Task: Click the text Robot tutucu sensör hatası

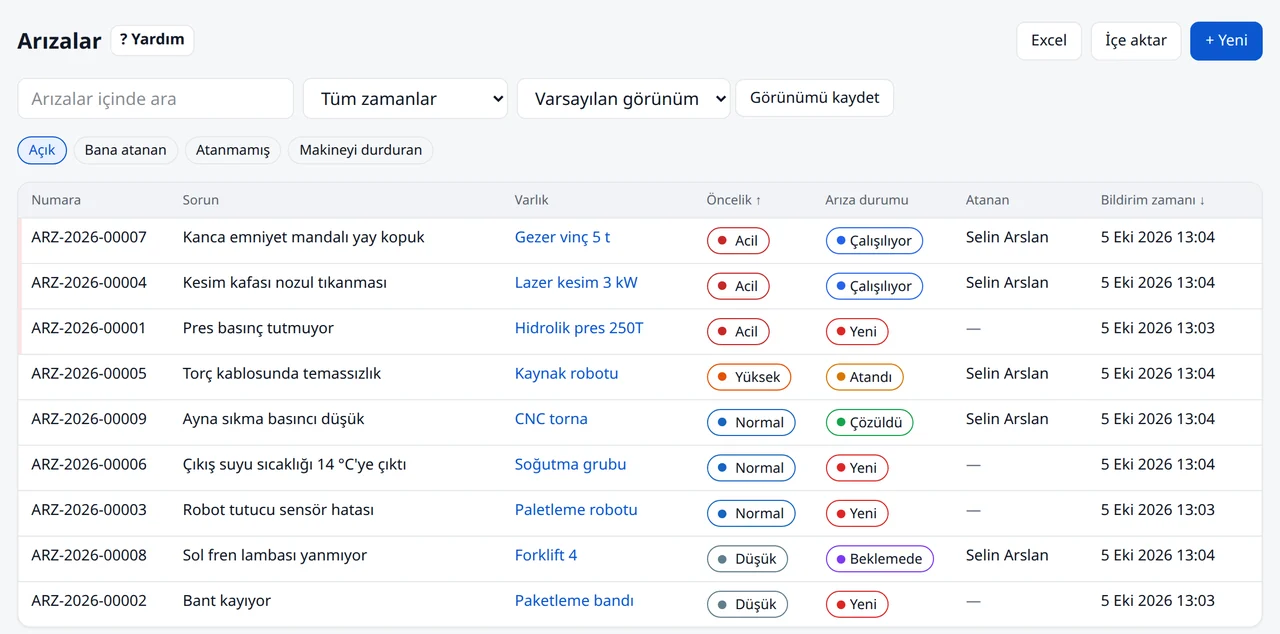Action: [x=278, y=510]
